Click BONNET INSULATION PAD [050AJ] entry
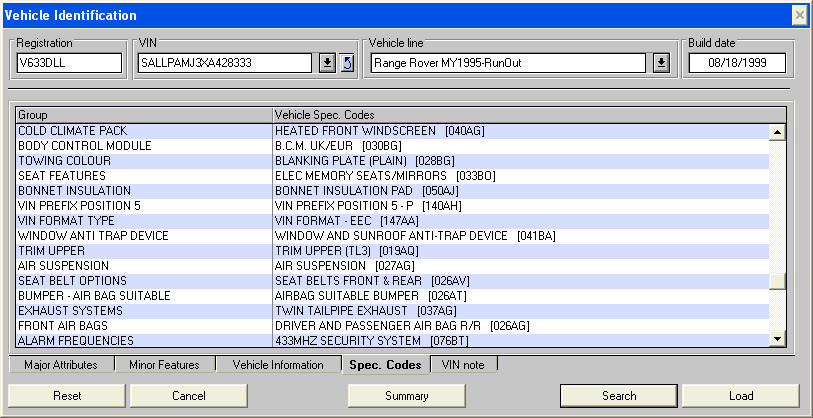 [x=367, y=191]
